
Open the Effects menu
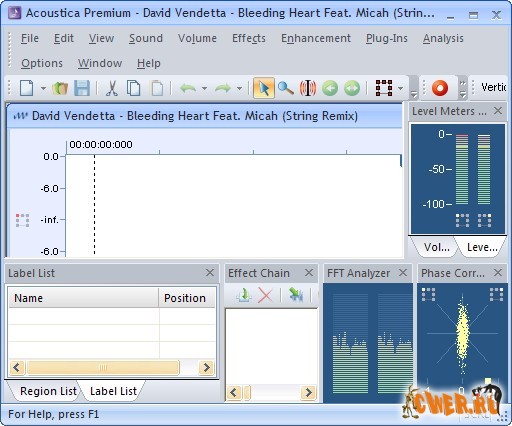coord(249,38)
